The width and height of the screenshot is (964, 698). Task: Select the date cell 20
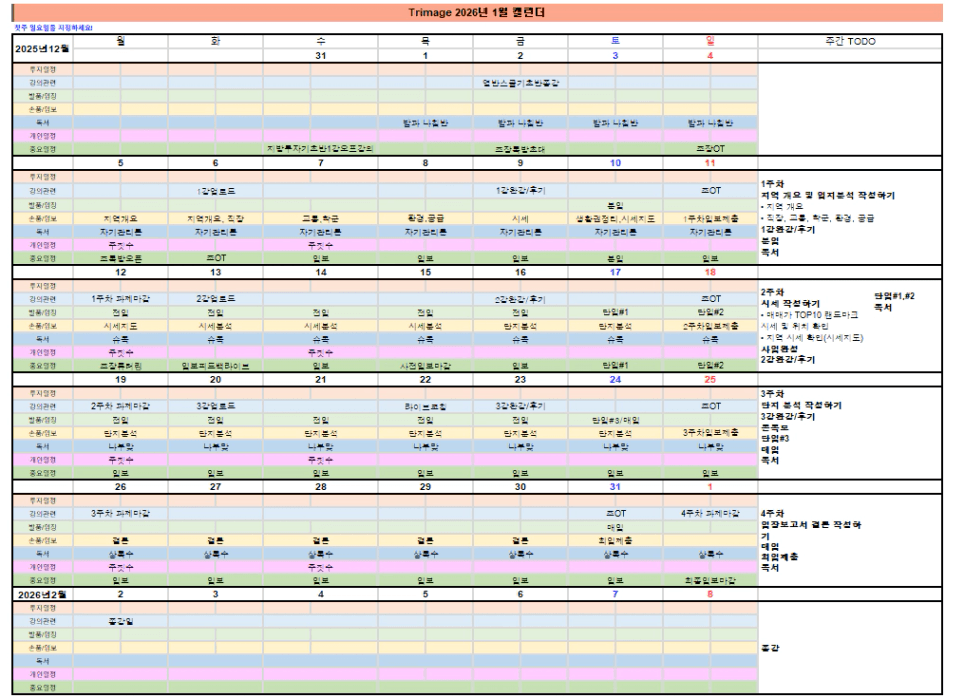215,379
